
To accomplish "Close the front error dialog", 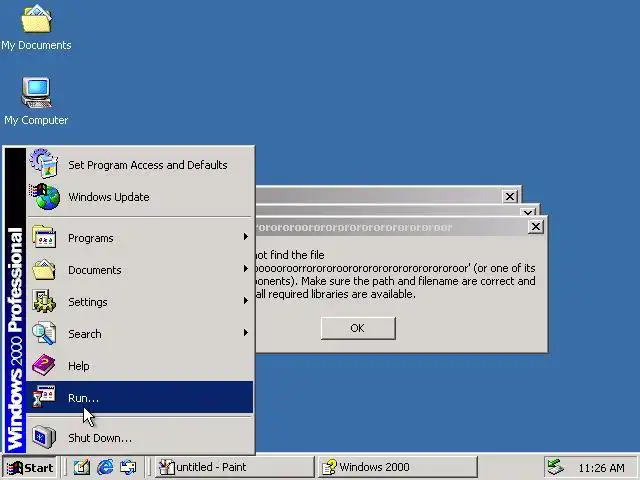I will pyautogui.click(x=536, y=227).
